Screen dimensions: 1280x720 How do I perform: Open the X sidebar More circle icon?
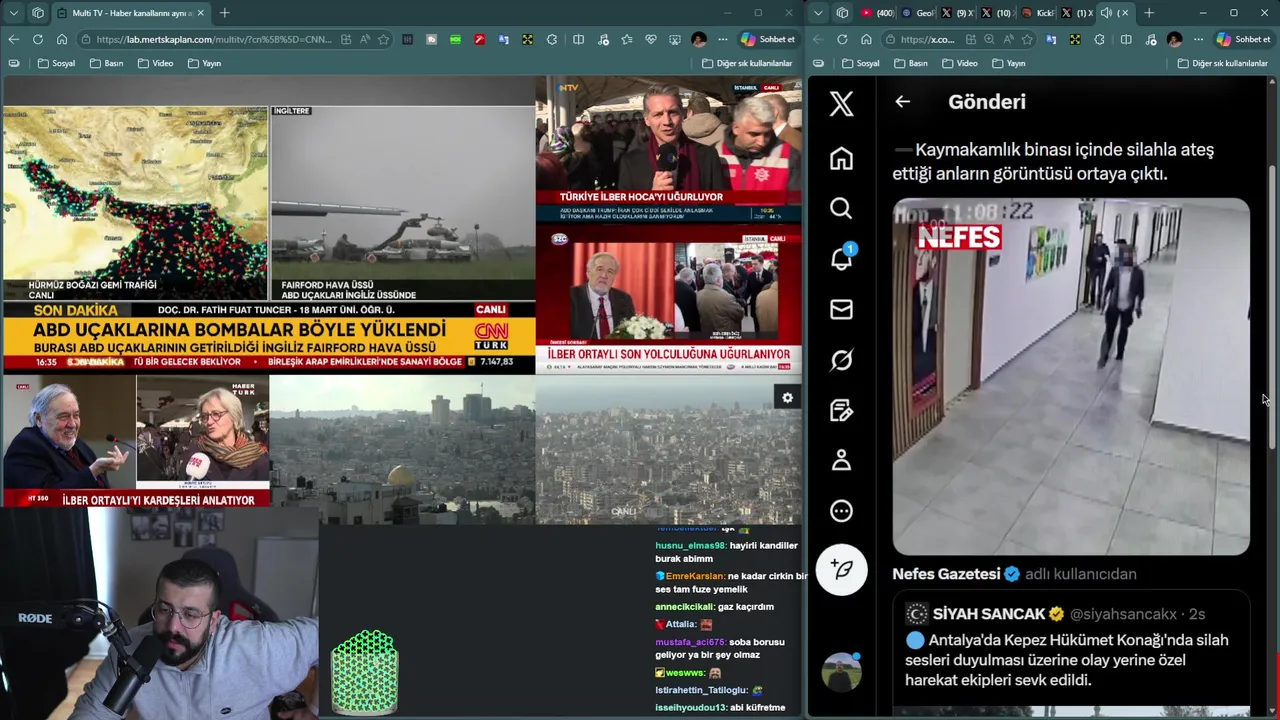click(x=841, y=511)
